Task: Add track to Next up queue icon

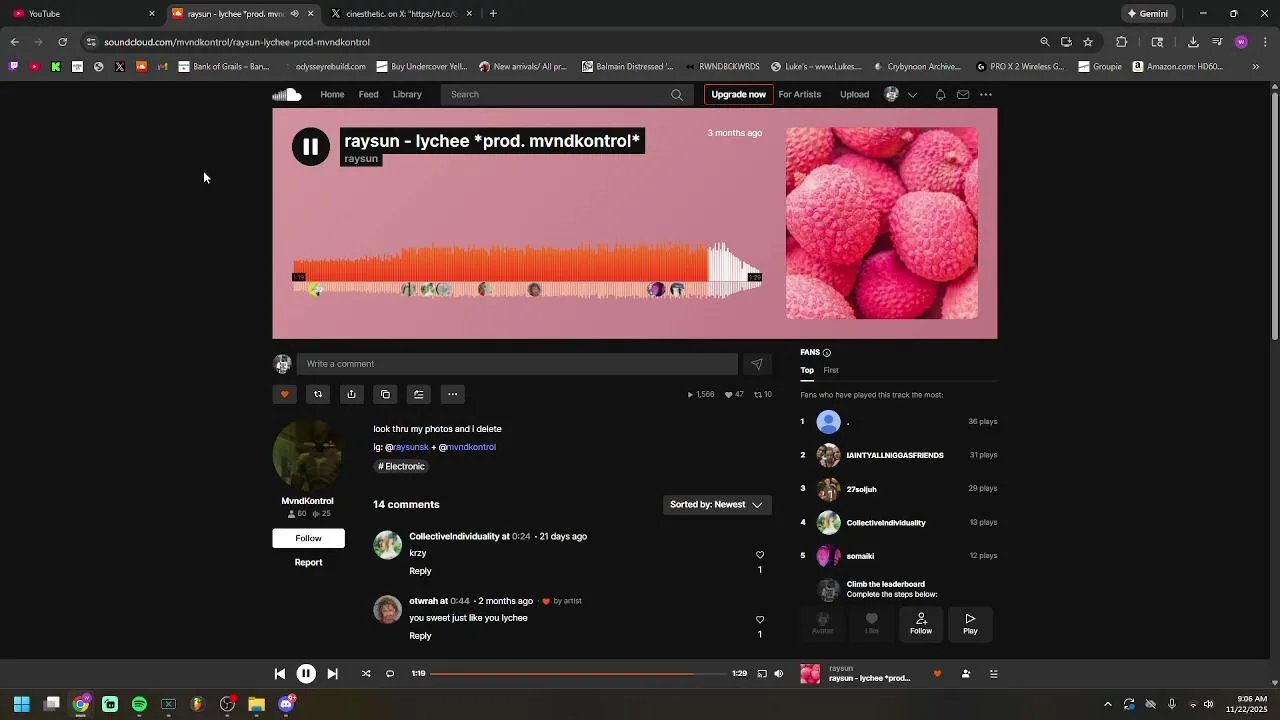Action: [x=419, y=394]
